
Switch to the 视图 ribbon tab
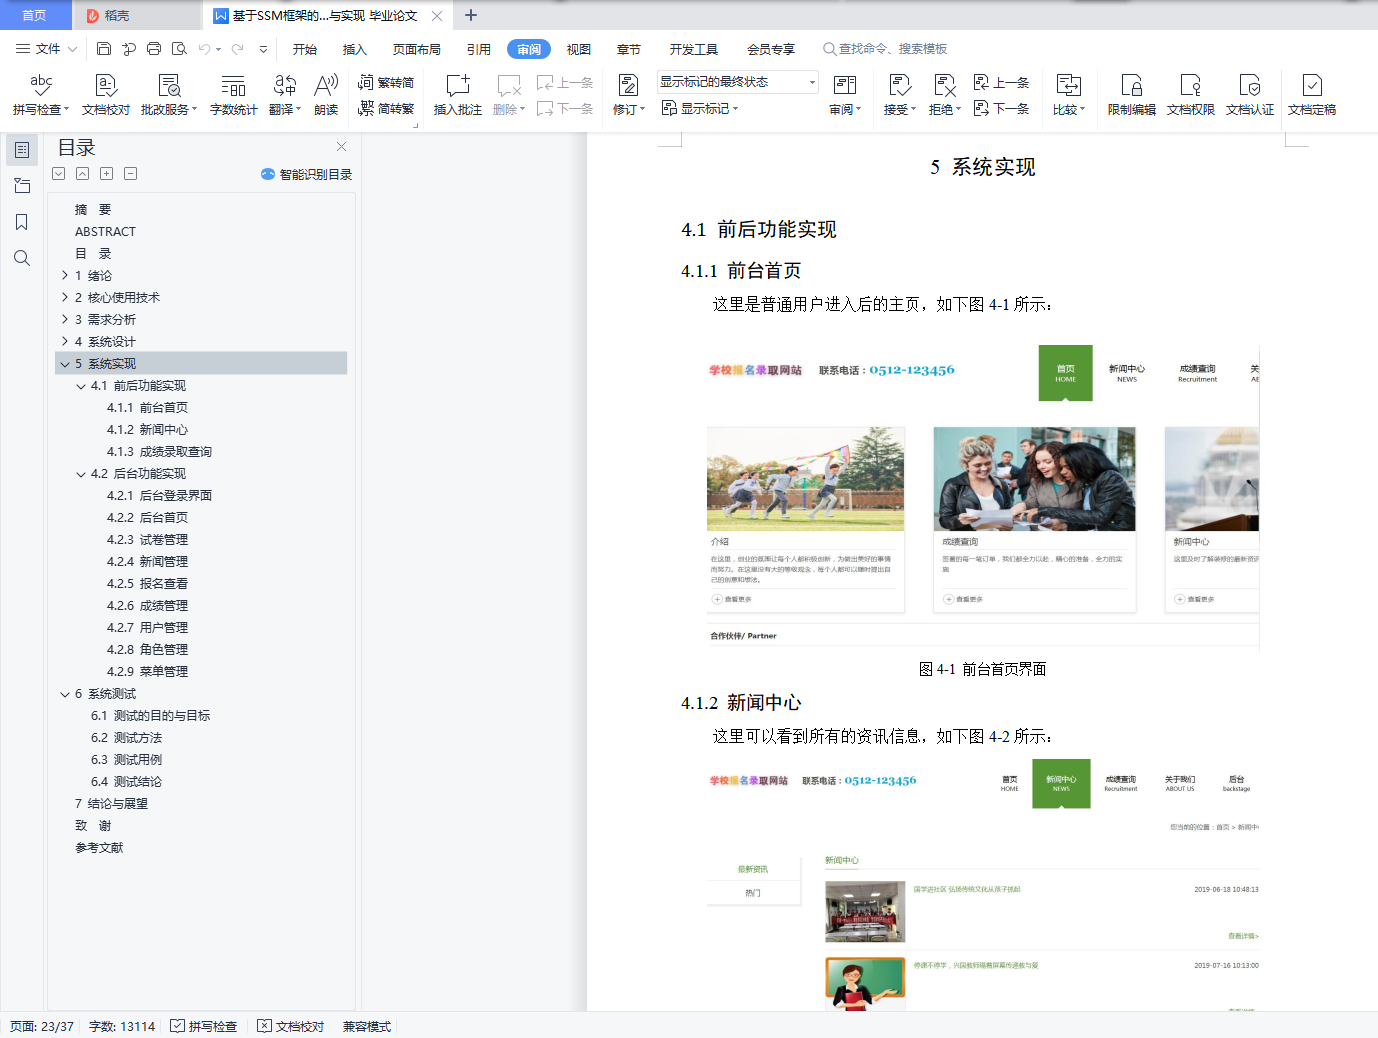coord(579,49)
